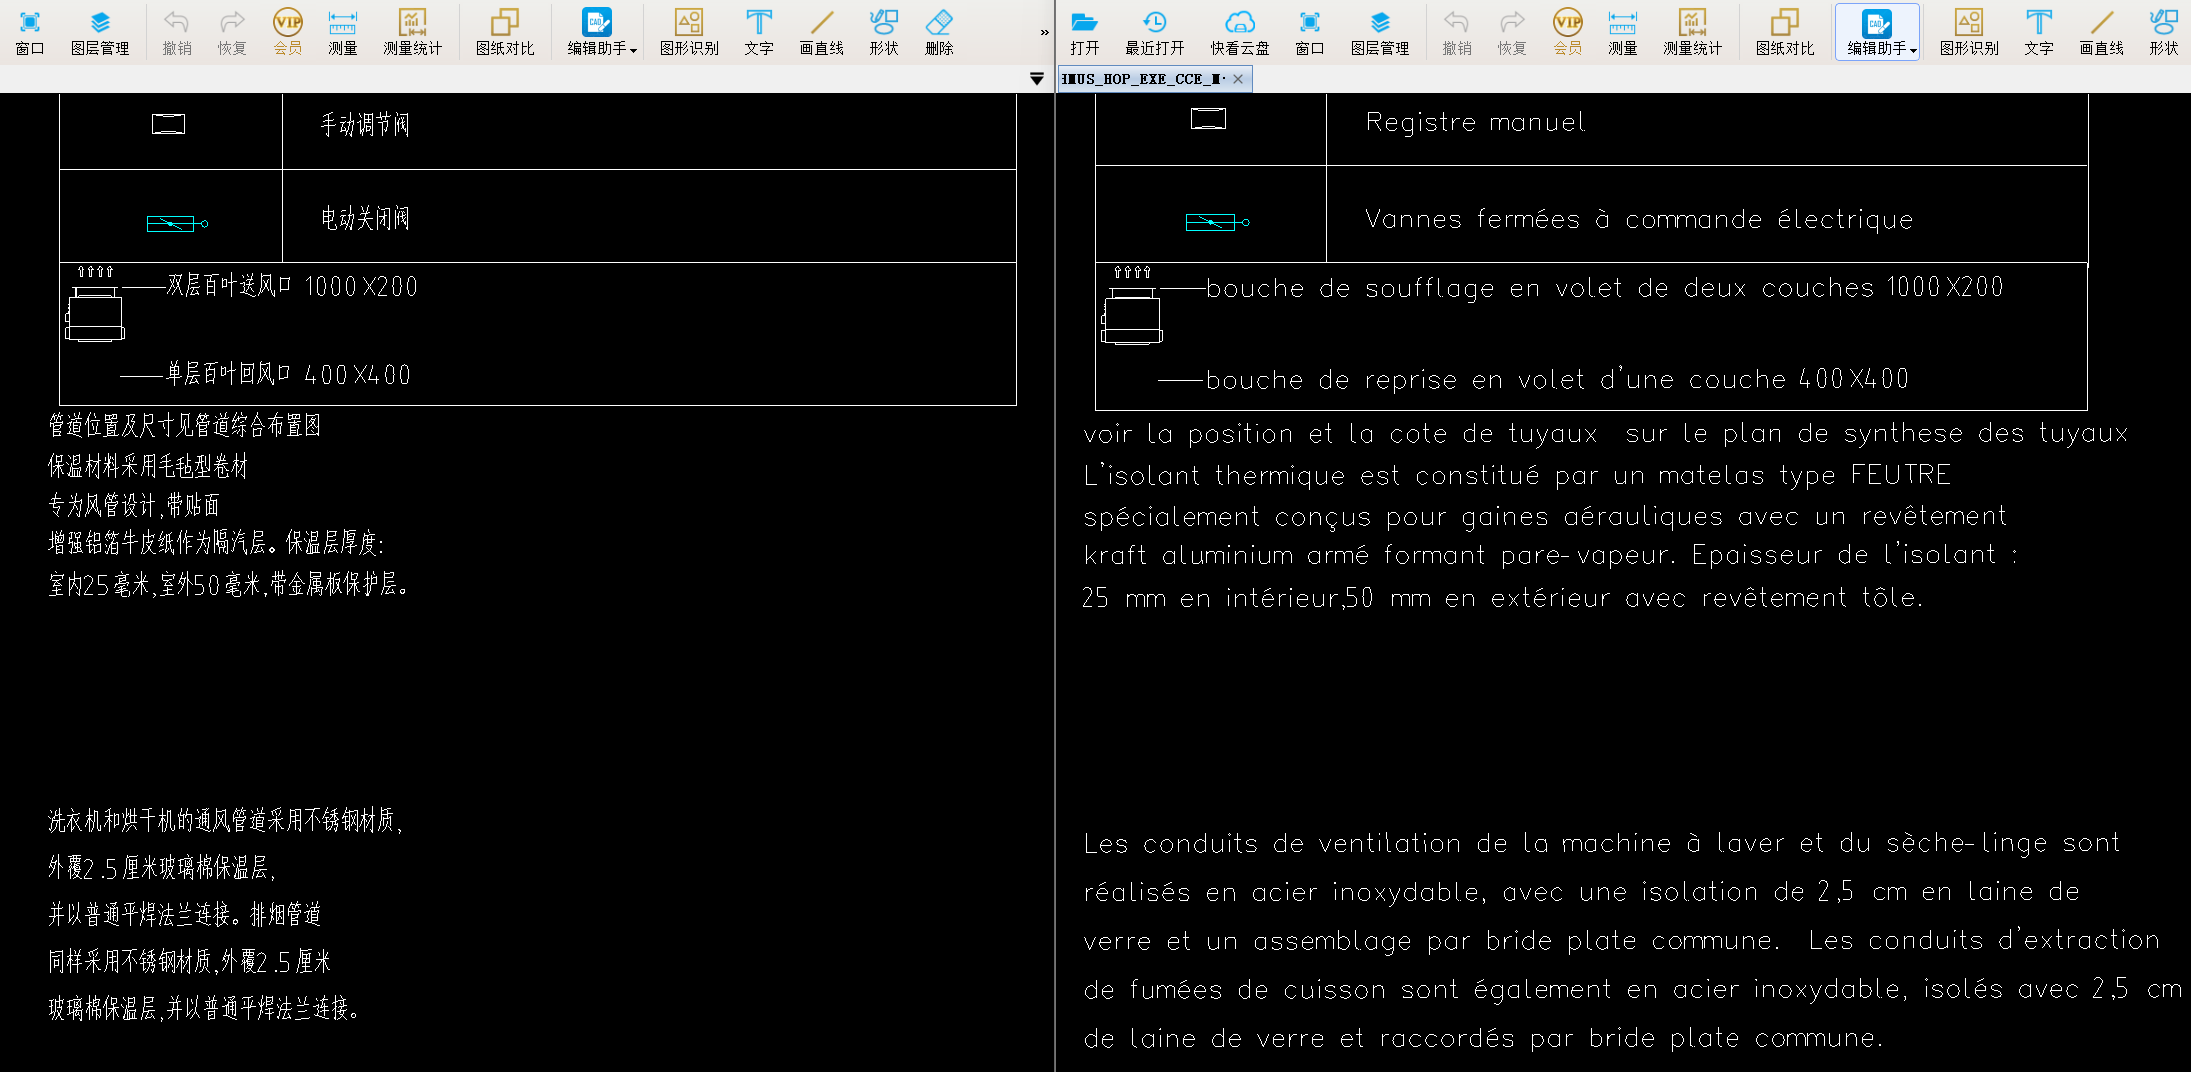
Task: Pick 画直线 line tool in left window
Action: pyautogui.click(x=822, y=32)
